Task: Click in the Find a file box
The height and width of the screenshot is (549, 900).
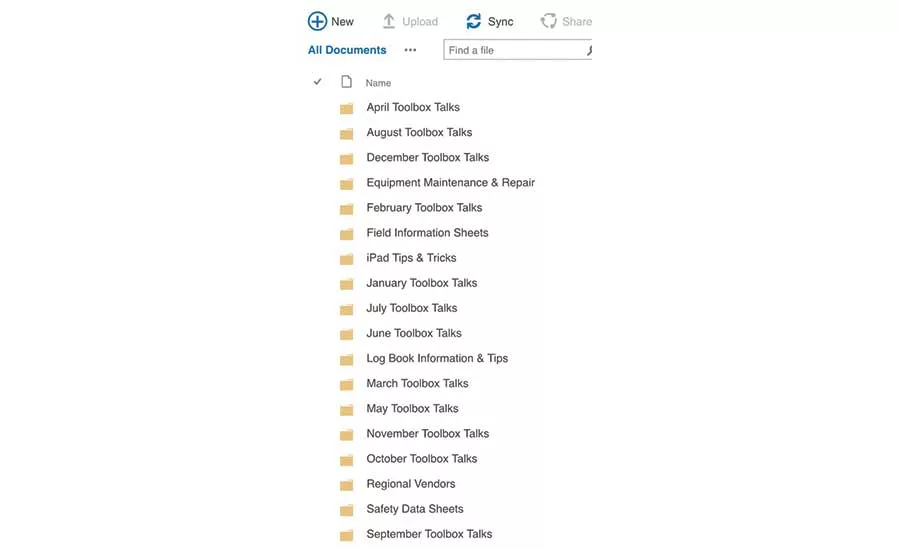Action: point(517,50)
